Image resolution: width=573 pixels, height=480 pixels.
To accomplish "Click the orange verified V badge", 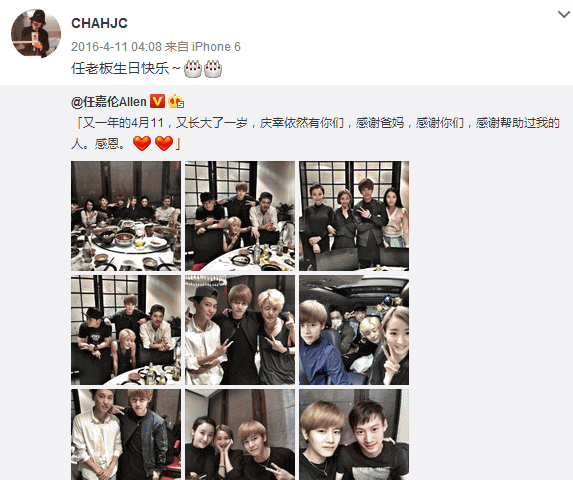I will (158, 101).
